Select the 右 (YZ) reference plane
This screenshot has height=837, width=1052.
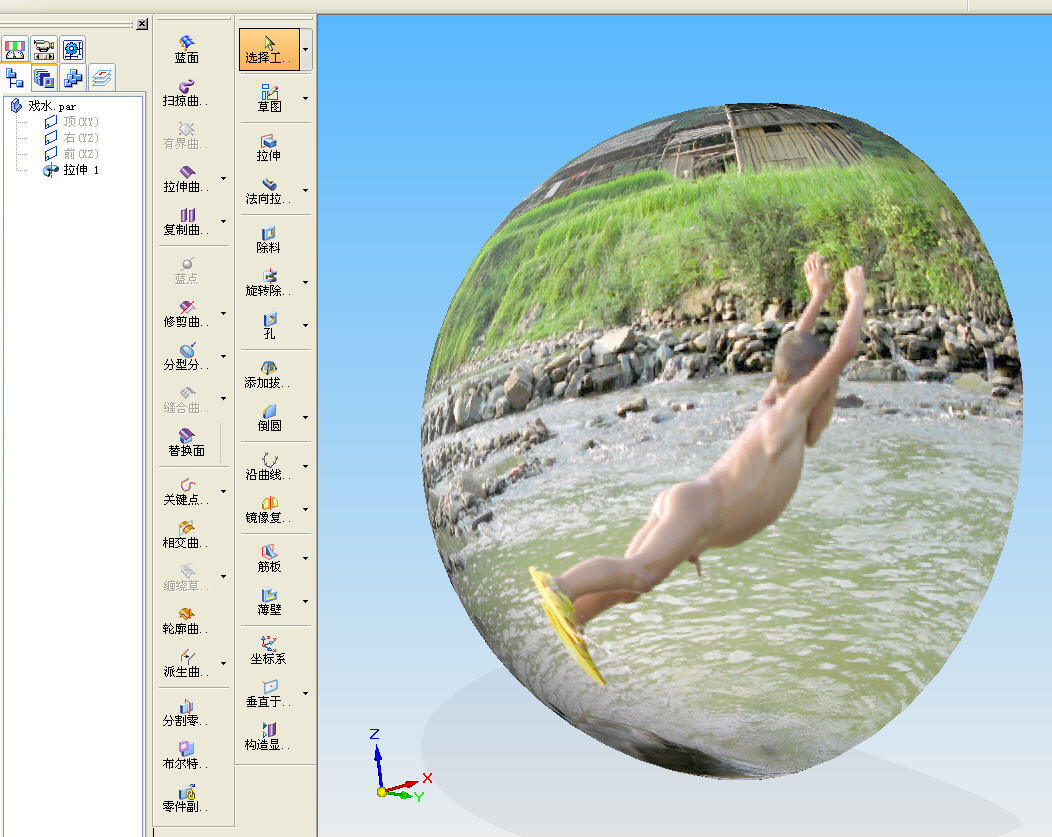[72, 138]
